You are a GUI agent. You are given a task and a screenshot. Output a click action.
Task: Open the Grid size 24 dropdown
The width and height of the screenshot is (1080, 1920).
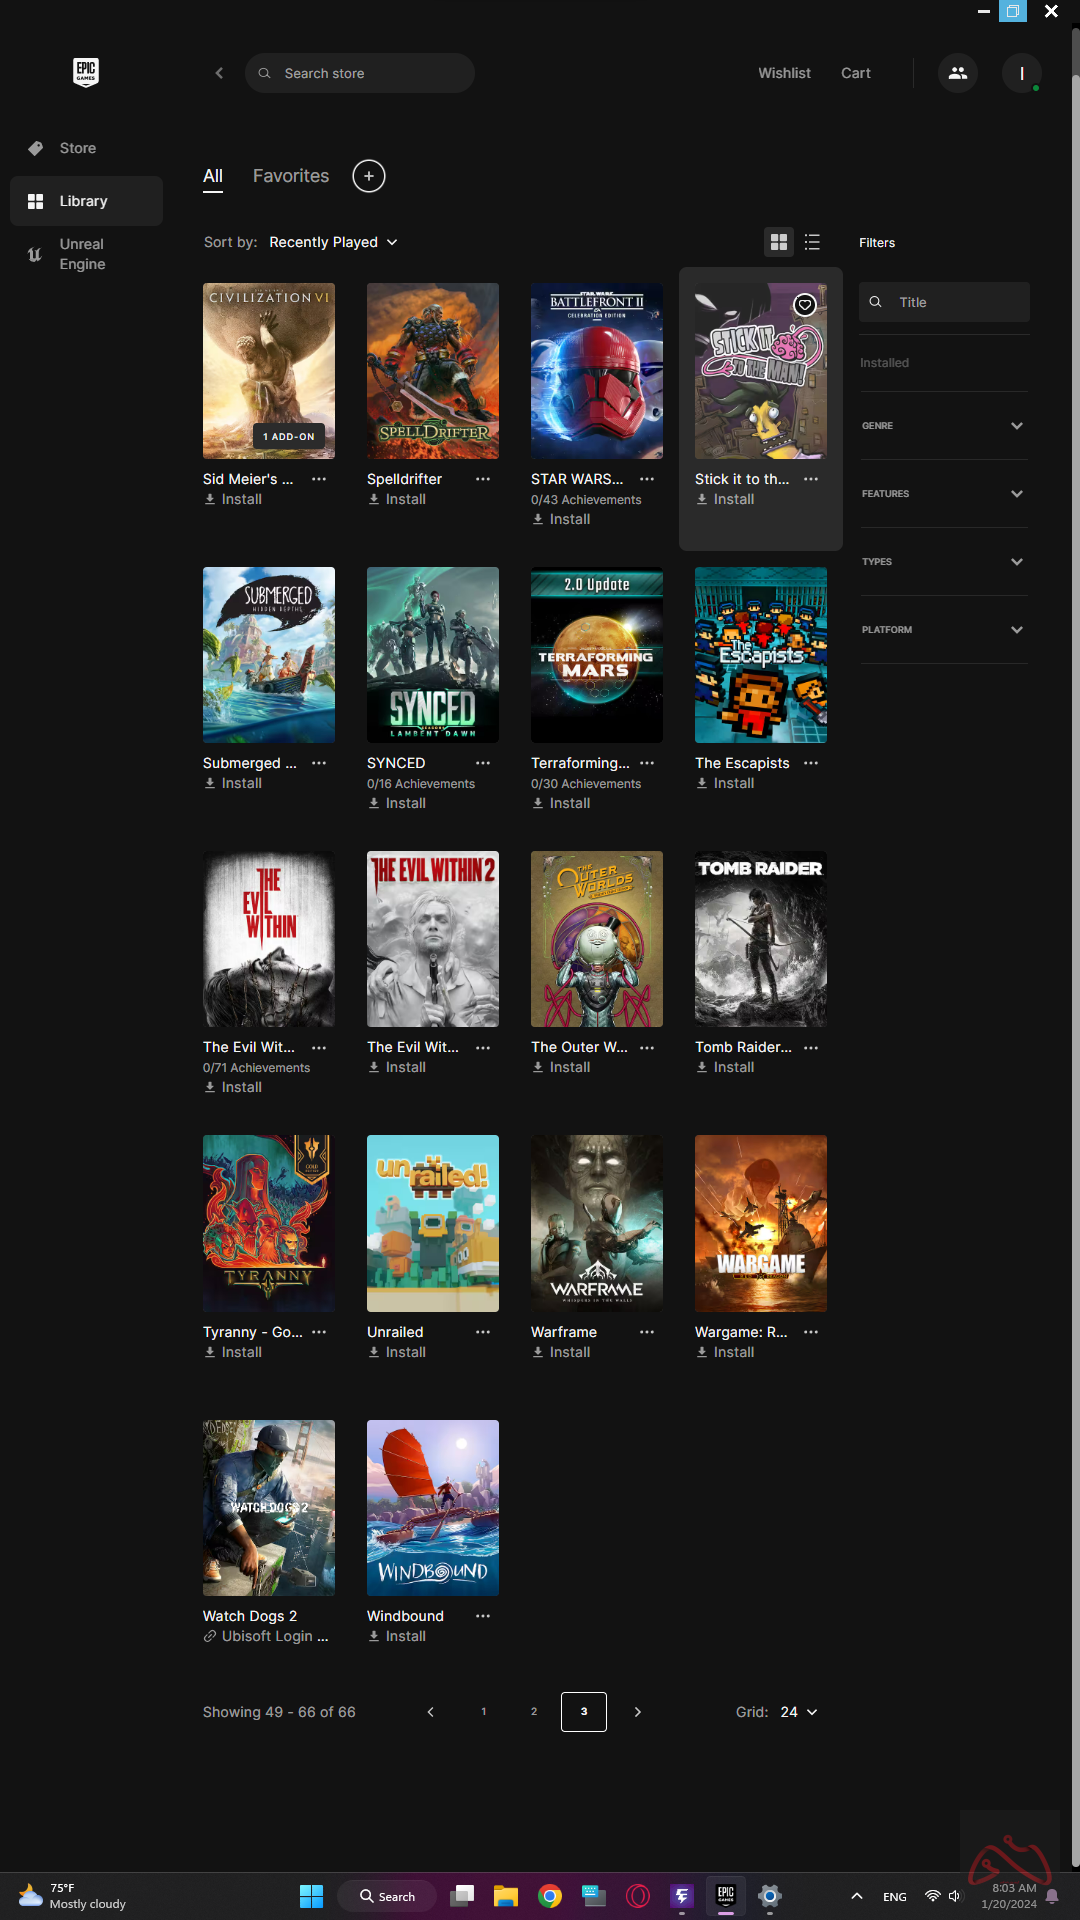(798, 1712)
